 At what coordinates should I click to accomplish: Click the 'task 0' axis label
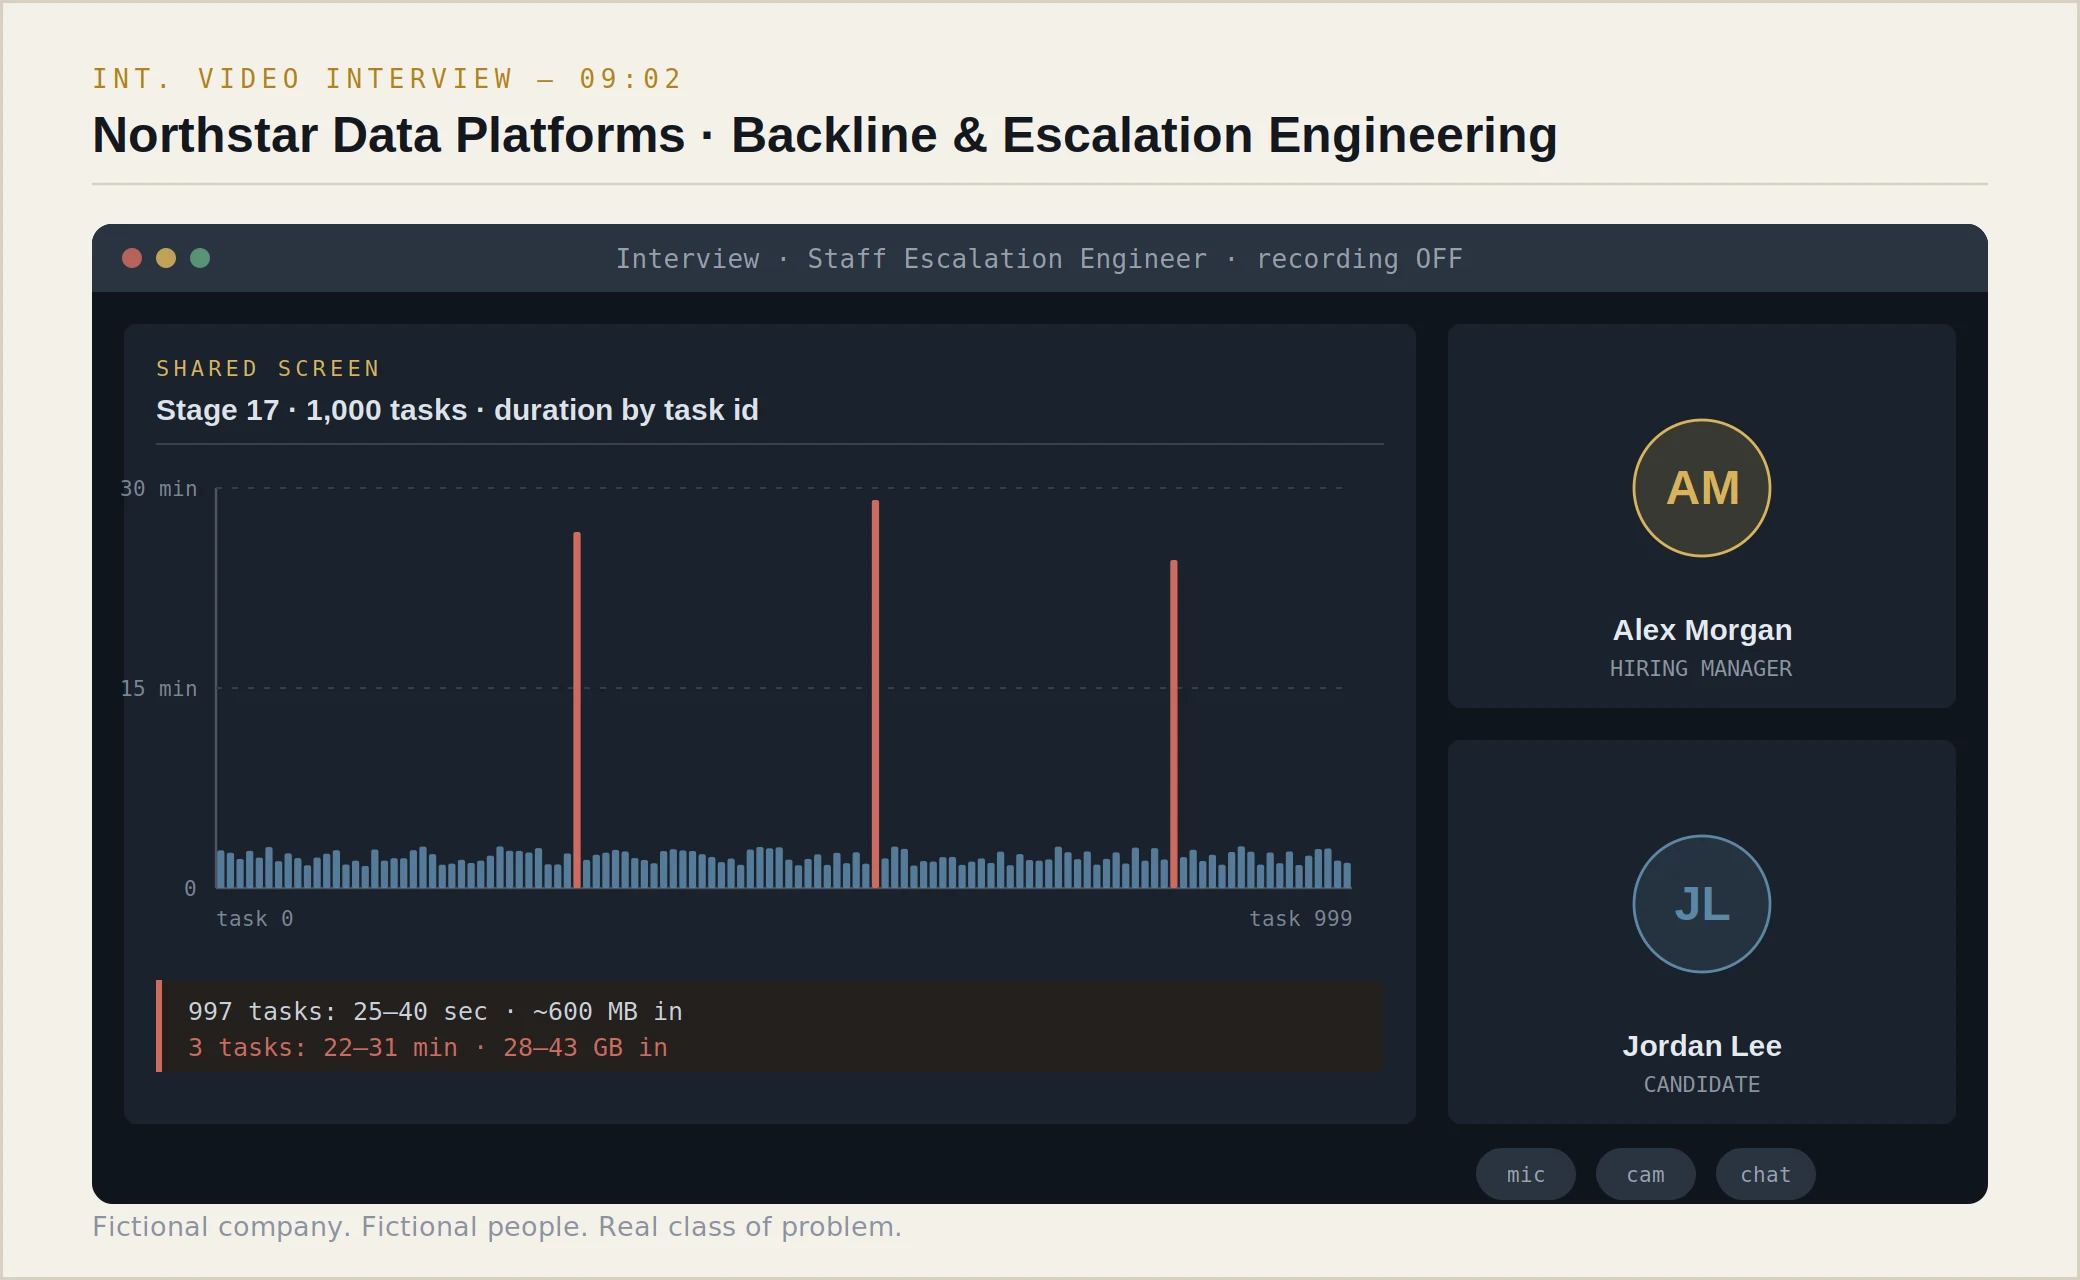pyautogui.click(x=255, y=918)
